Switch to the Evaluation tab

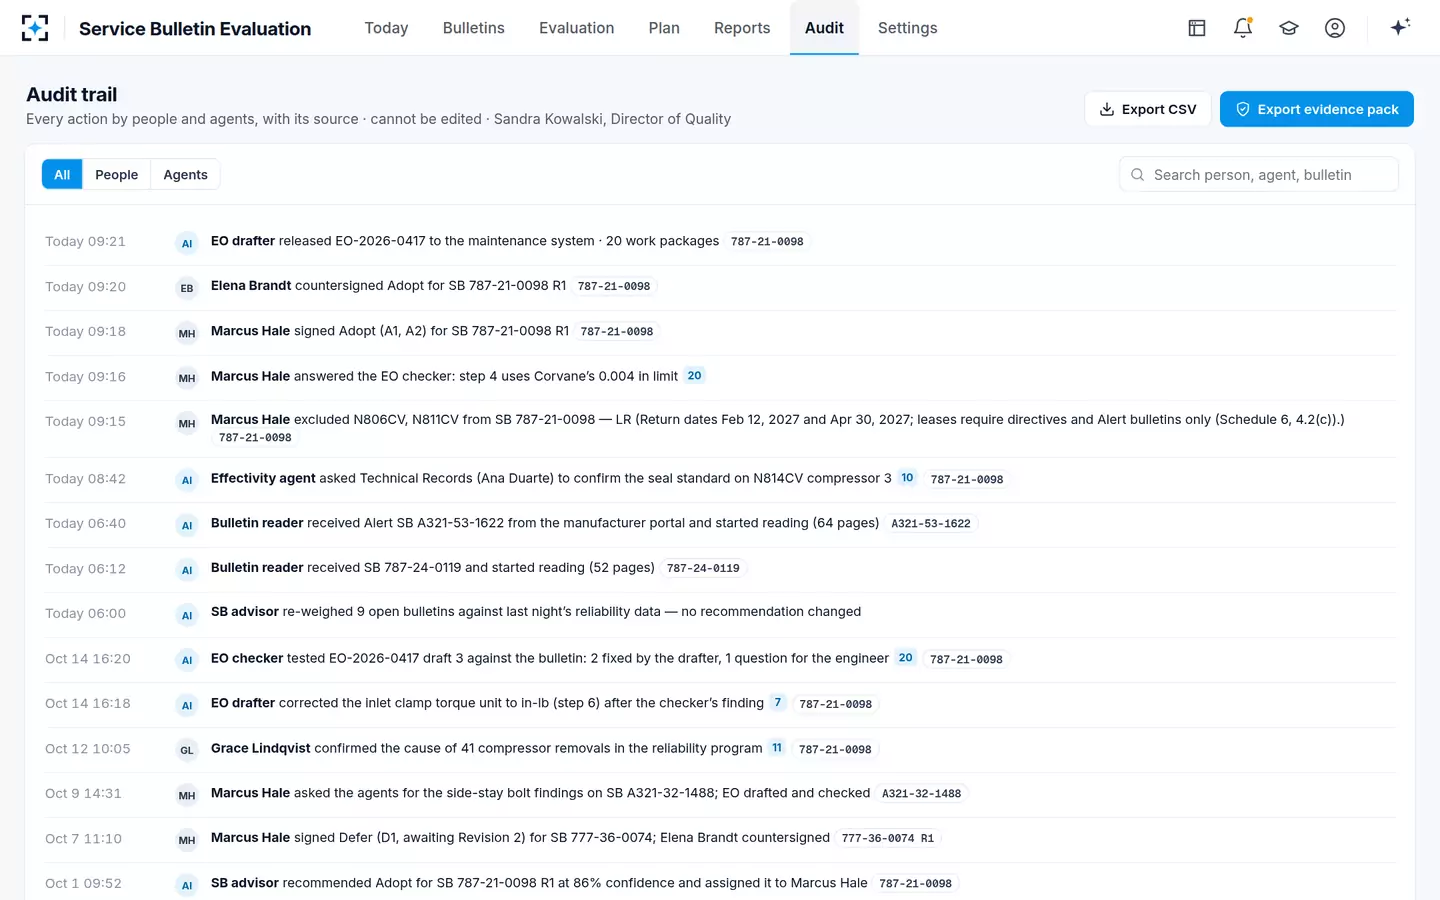click(x=577, y=28)
